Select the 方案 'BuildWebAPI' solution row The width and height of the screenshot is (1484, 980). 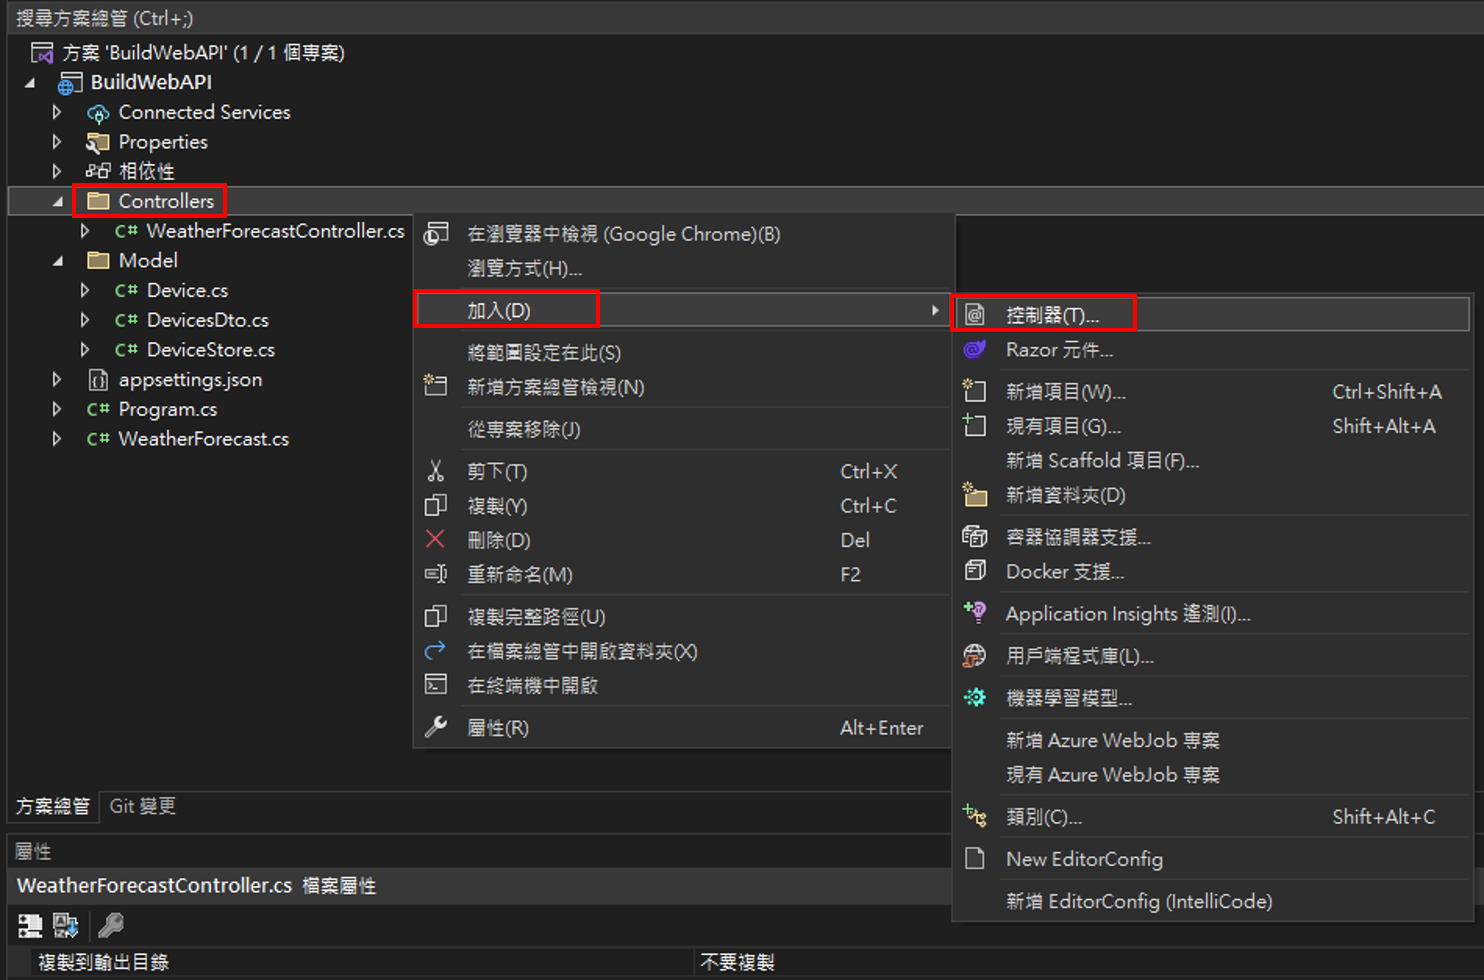(203, 53)
